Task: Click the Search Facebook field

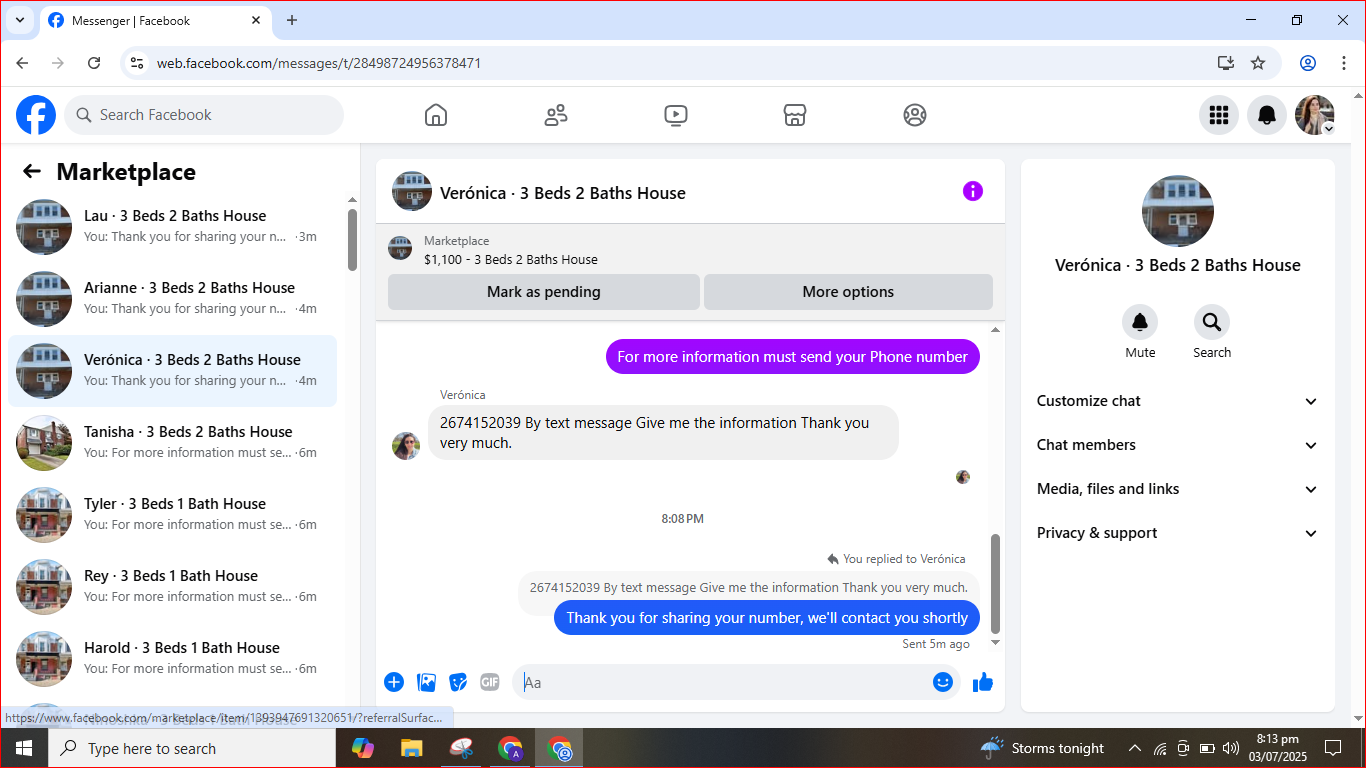Action: (x=204, y=115)
